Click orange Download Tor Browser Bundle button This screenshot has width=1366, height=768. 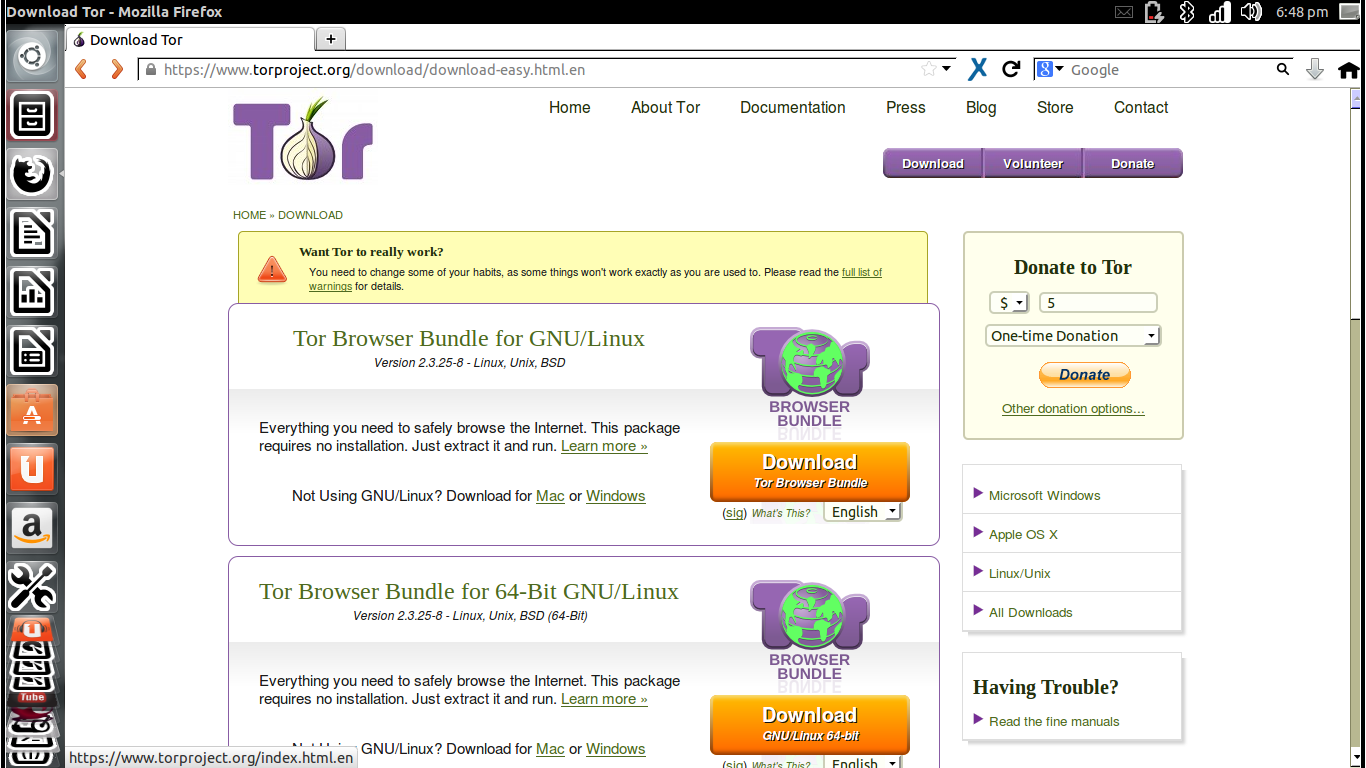click(810, 471)
